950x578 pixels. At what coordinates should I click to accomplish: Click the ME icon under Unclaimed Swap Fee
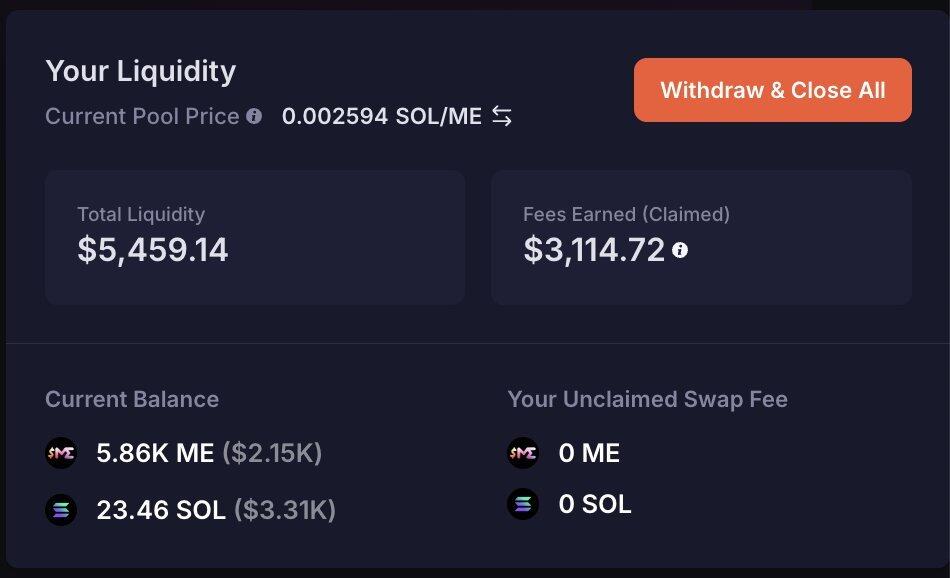tap(522, 453)
